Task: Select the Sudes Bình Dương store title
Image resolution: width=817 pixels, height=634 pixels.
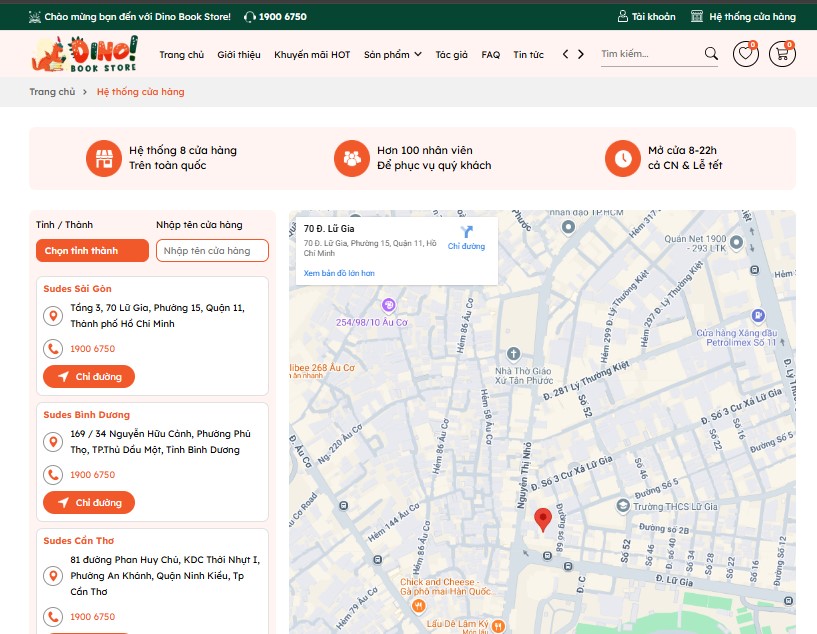Action: click(x=86, y=415)
